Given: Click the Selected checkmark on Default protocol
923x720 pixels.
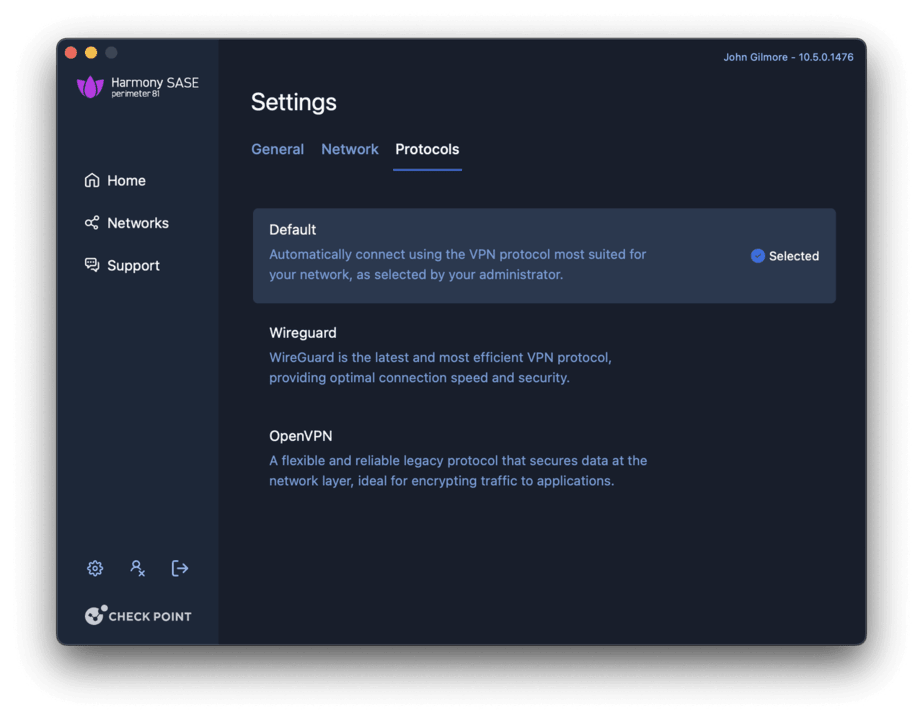Looking at the screenshot, I should tap(758, 256).
